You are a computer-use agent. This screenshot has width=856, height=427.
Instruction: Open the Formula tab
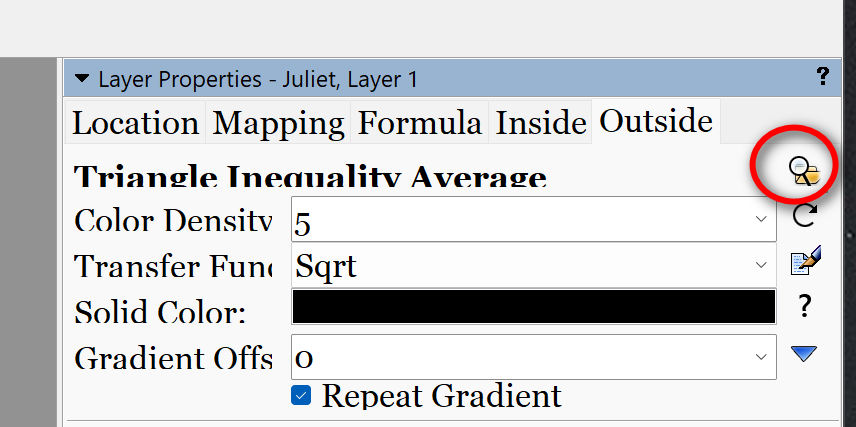[x=419, y=122]
